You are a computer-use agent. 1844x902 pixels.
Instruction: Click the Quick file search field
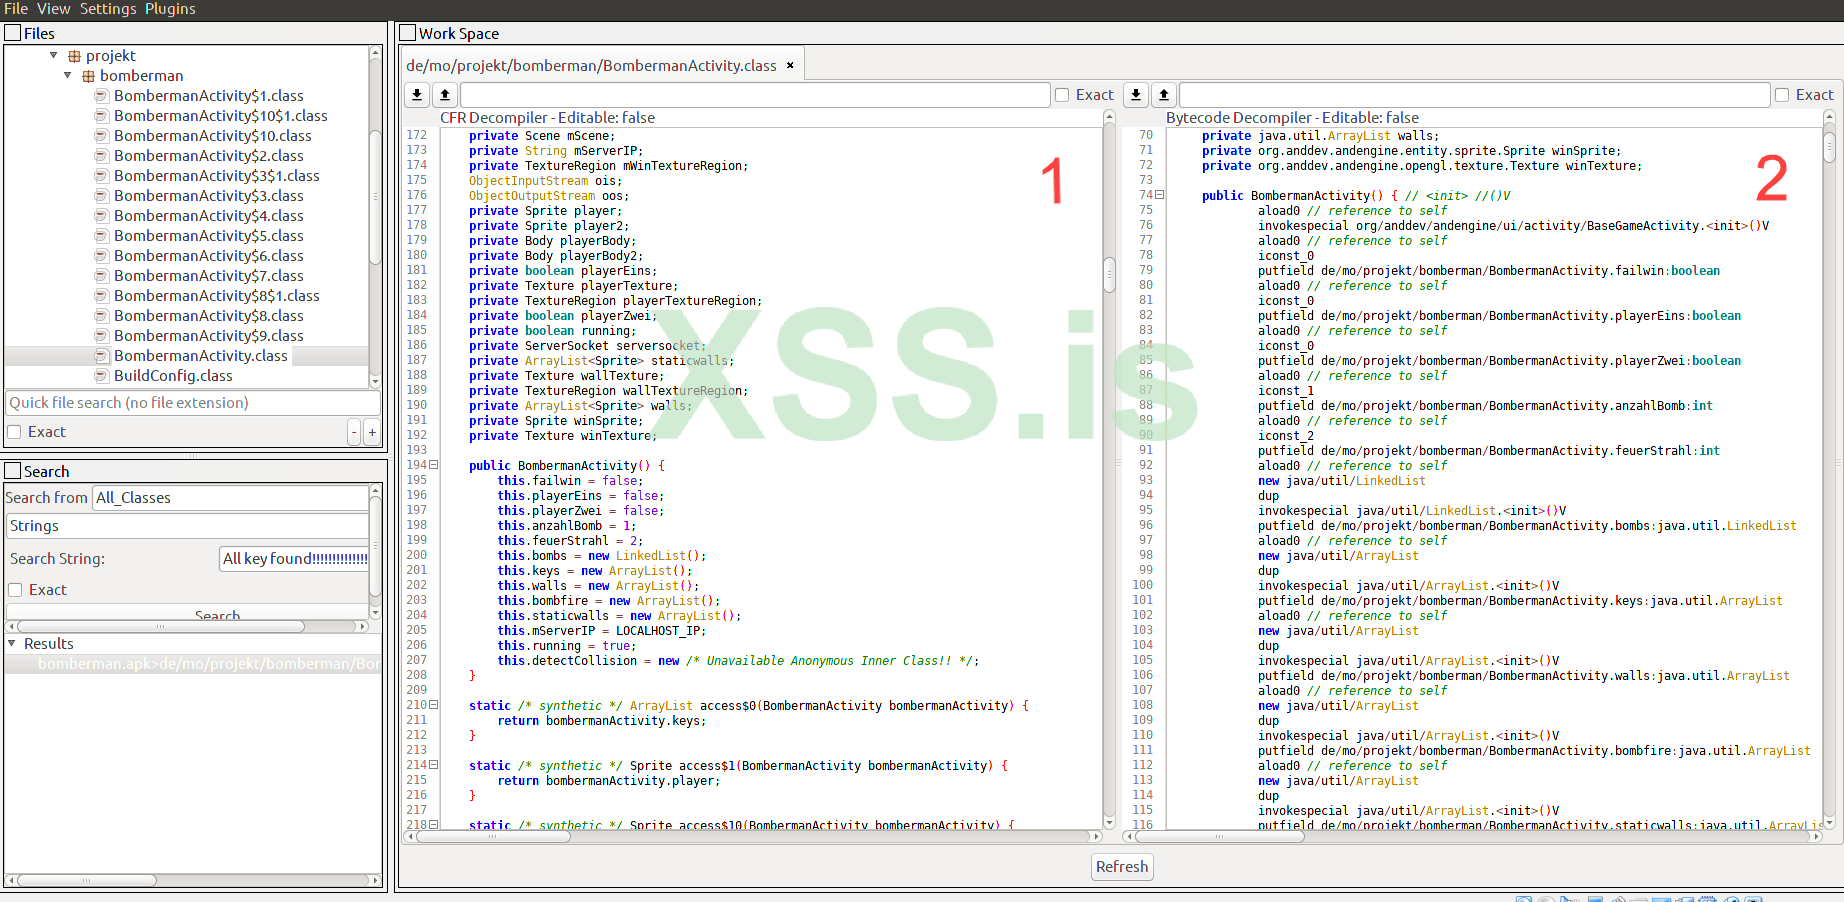(x=193, y=403)
